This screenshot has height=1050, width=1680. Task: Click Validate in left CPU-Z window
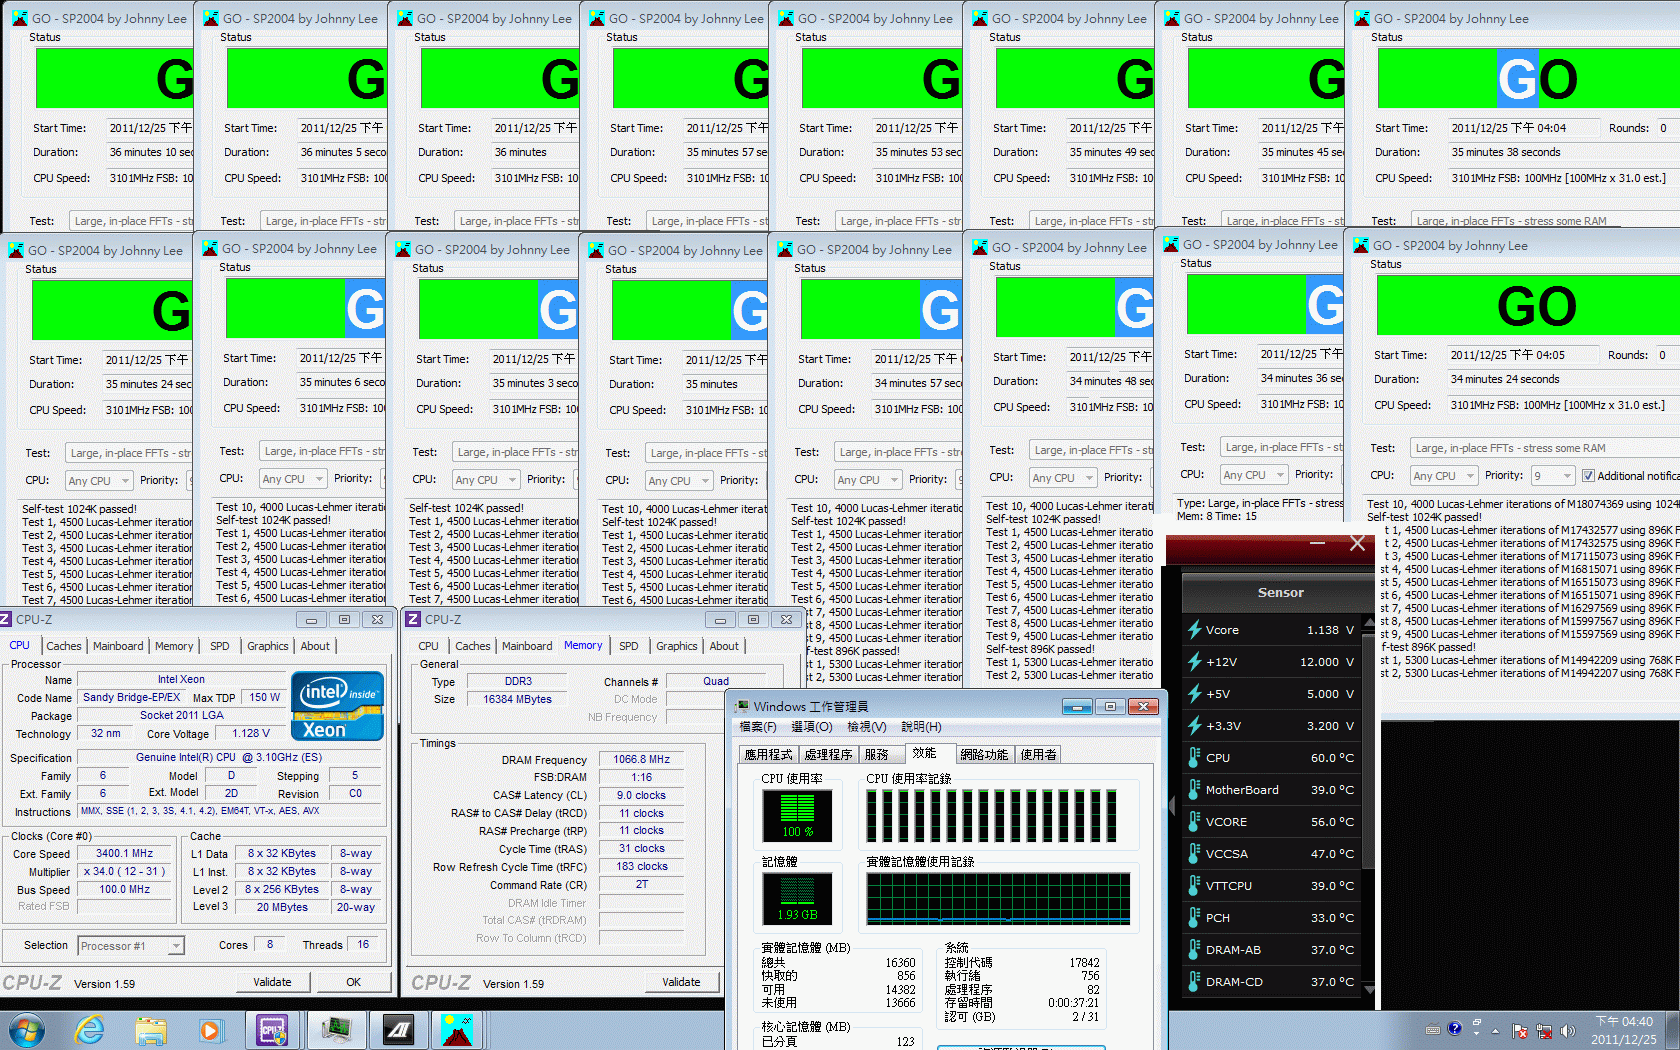(272, 982)
